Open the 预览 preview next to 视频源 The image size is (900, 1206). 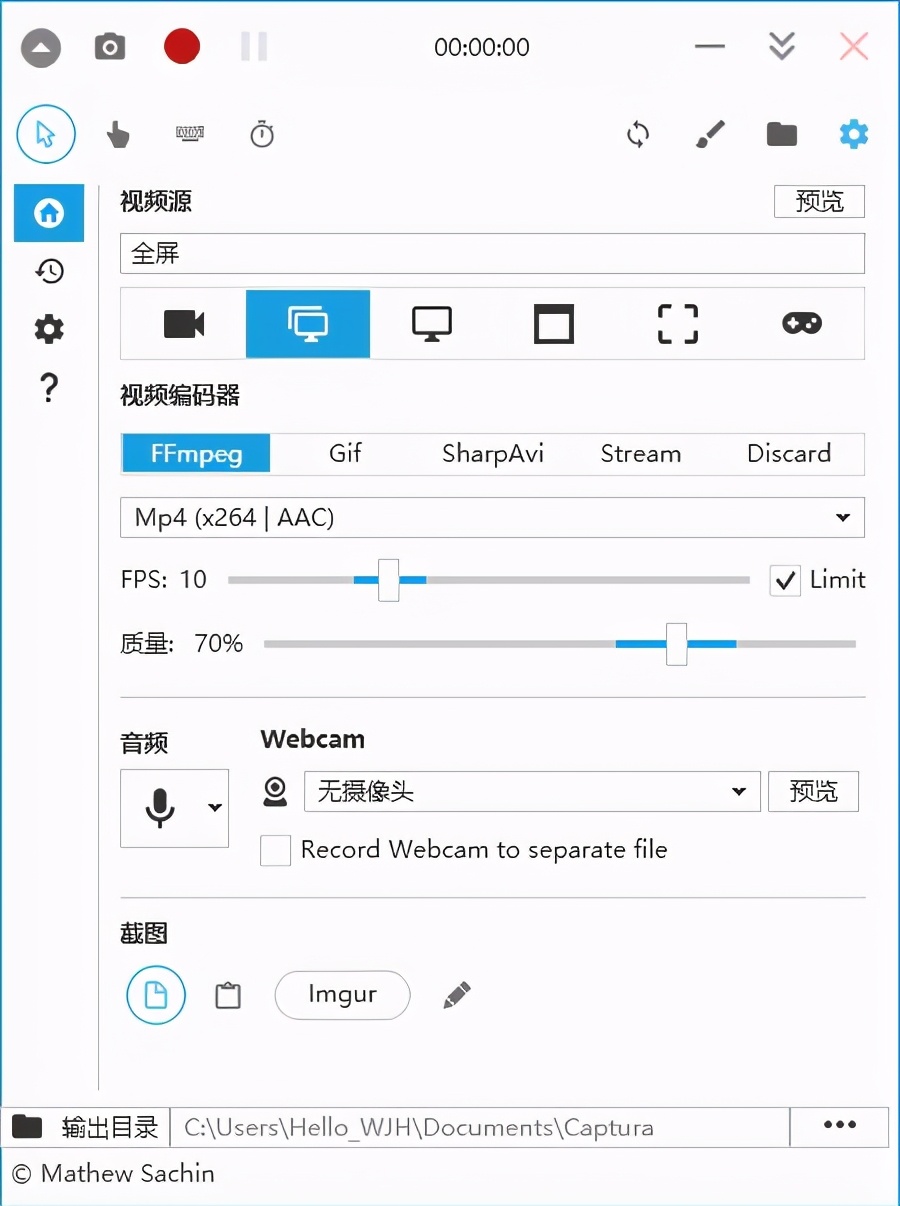tap(819, 201)
